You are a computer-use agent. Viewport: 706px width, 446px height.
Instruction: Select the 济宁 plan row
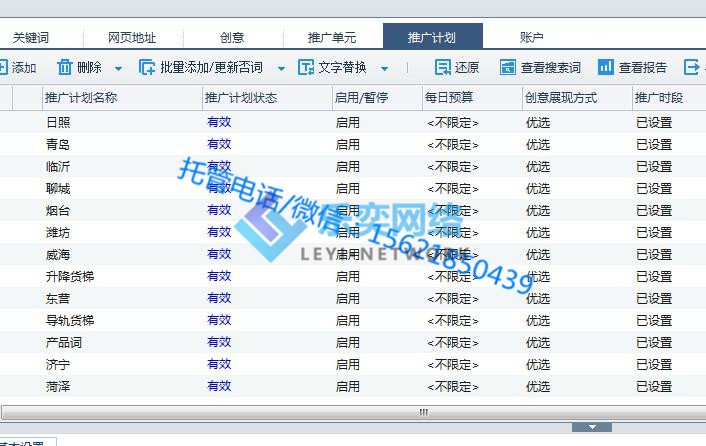[x=353, y=365]
